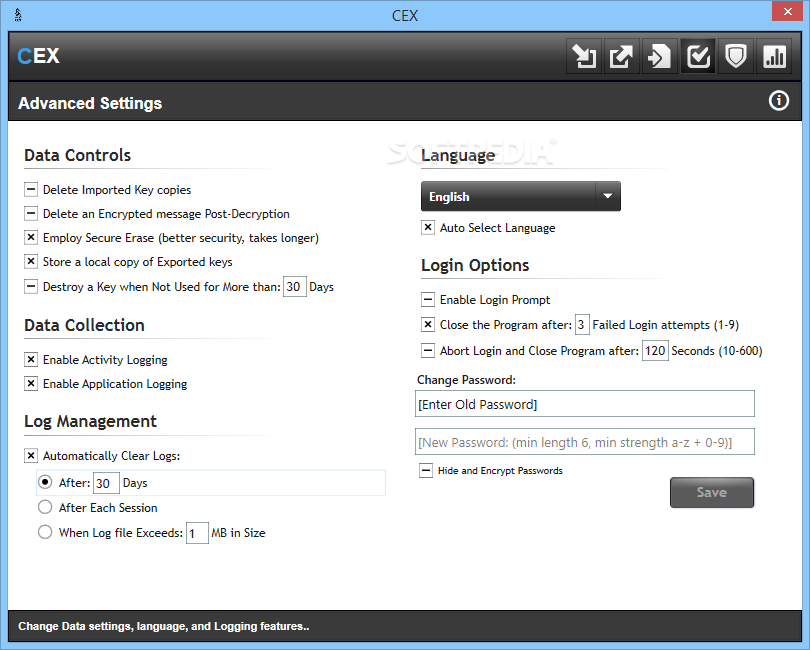Viewport: 810px width, 650px height.
Task: Open the English language dropdown
Action: pyautogui.click(x=521, y=196)
